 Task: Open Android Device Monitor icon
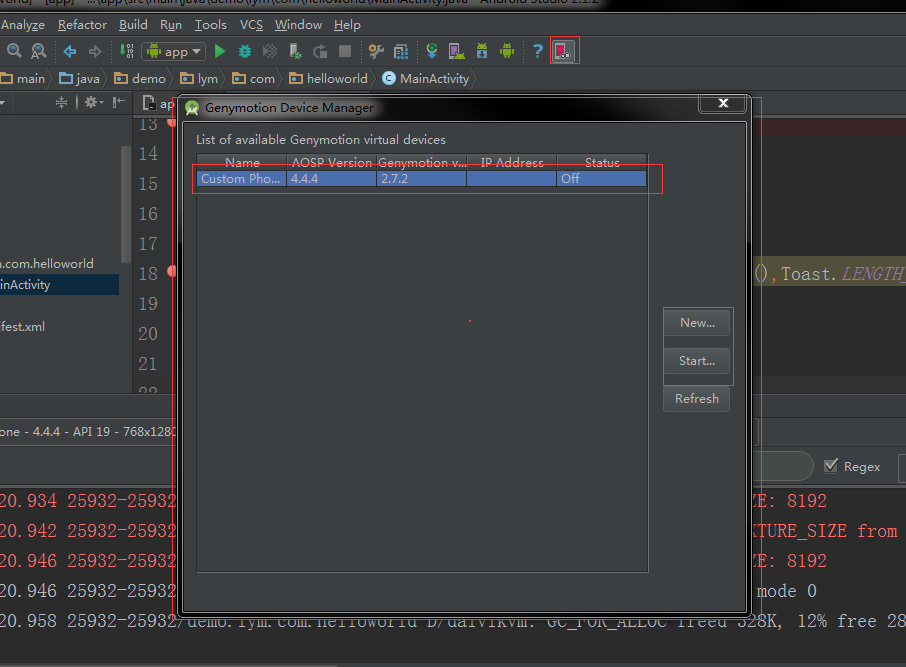click(x=507, y=51)
